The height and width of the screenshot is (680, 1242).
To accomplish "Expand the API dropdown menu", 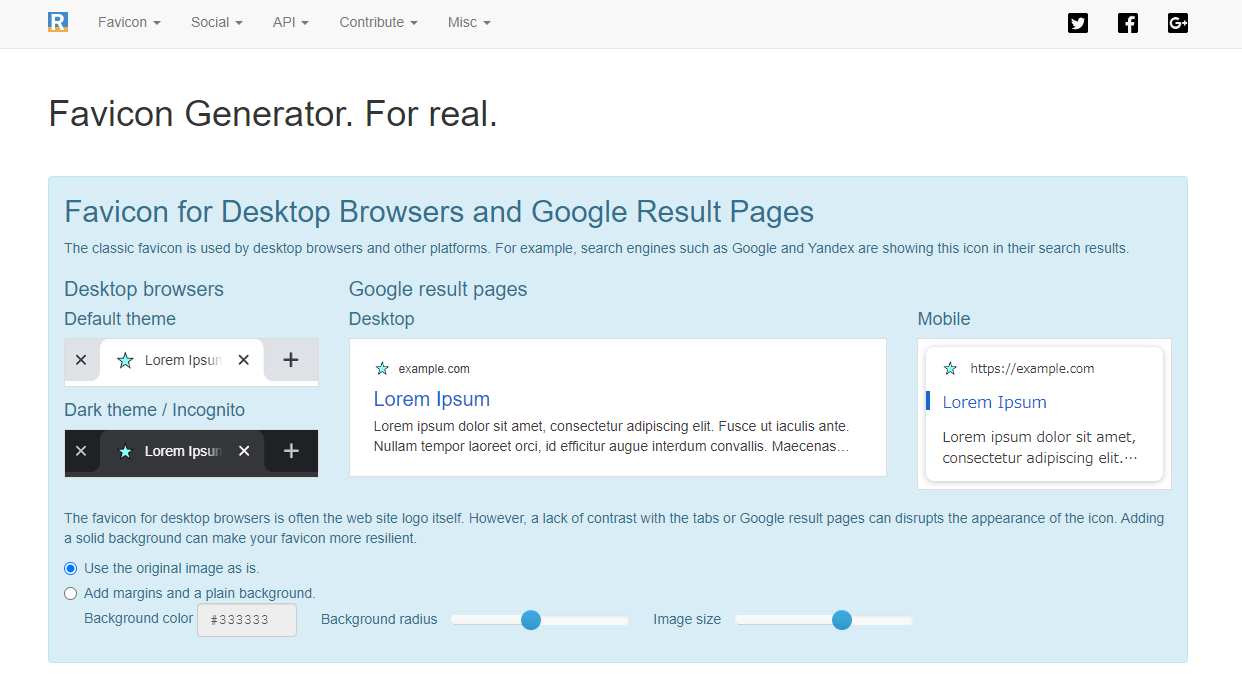I will 291,22.
